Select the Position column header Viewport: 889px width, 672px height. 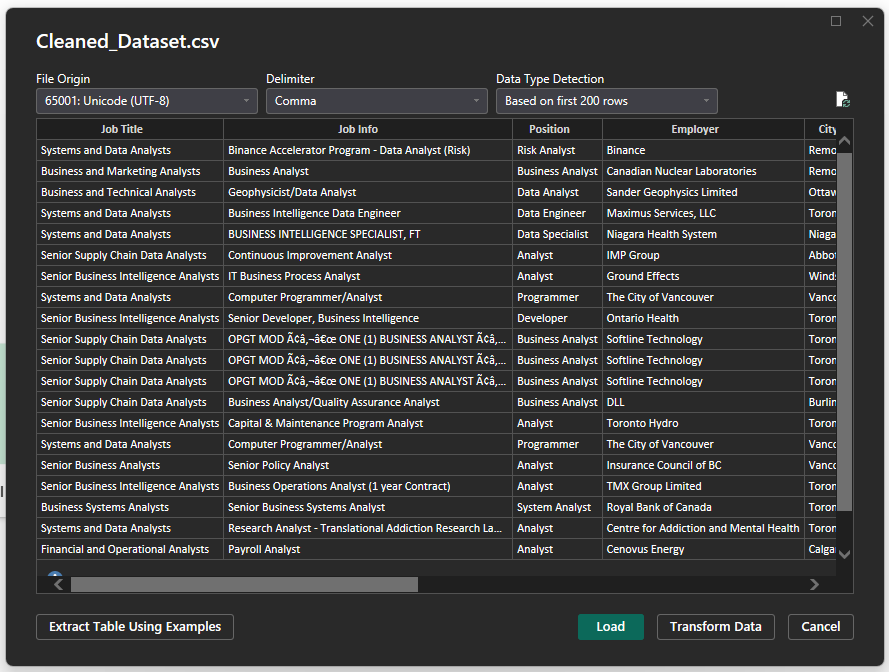(557, 129)
